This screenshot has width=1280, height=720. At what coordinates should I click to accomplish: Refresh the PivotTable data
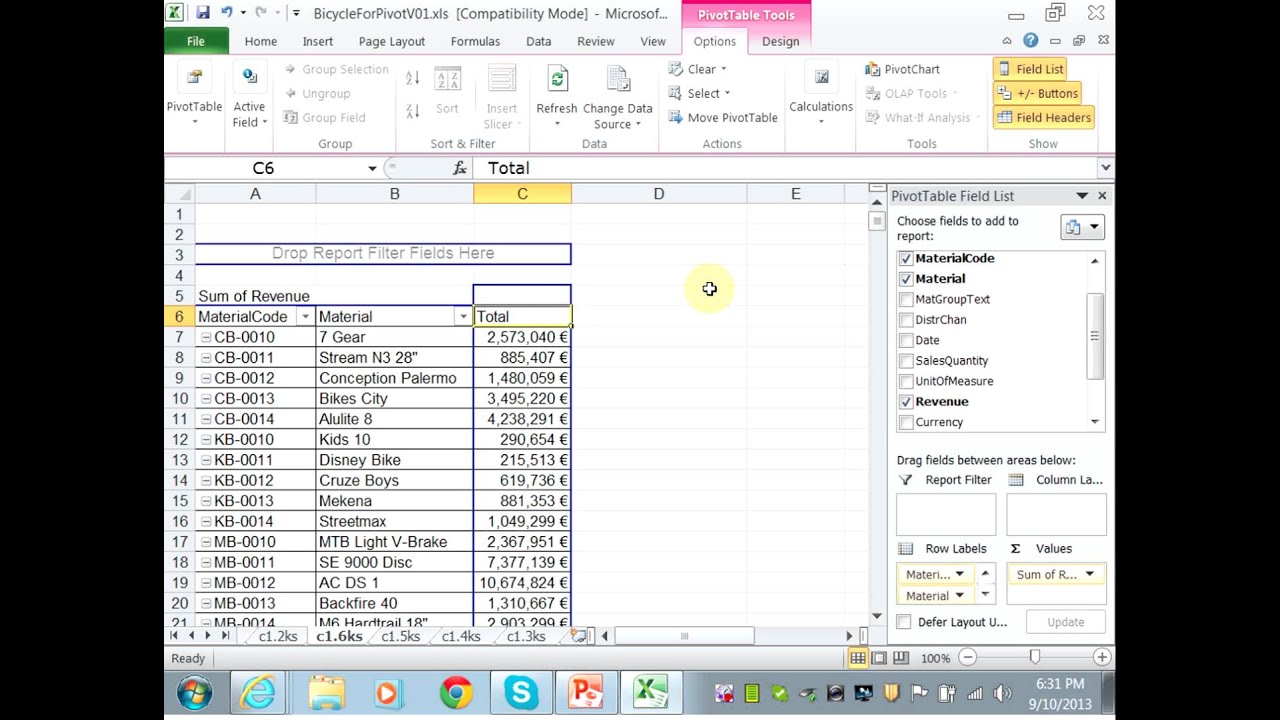pos(557,96)
